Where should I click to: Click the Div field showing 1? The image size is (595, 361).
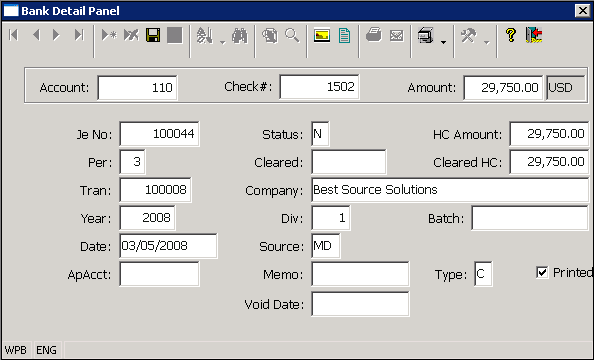point(331,218)
